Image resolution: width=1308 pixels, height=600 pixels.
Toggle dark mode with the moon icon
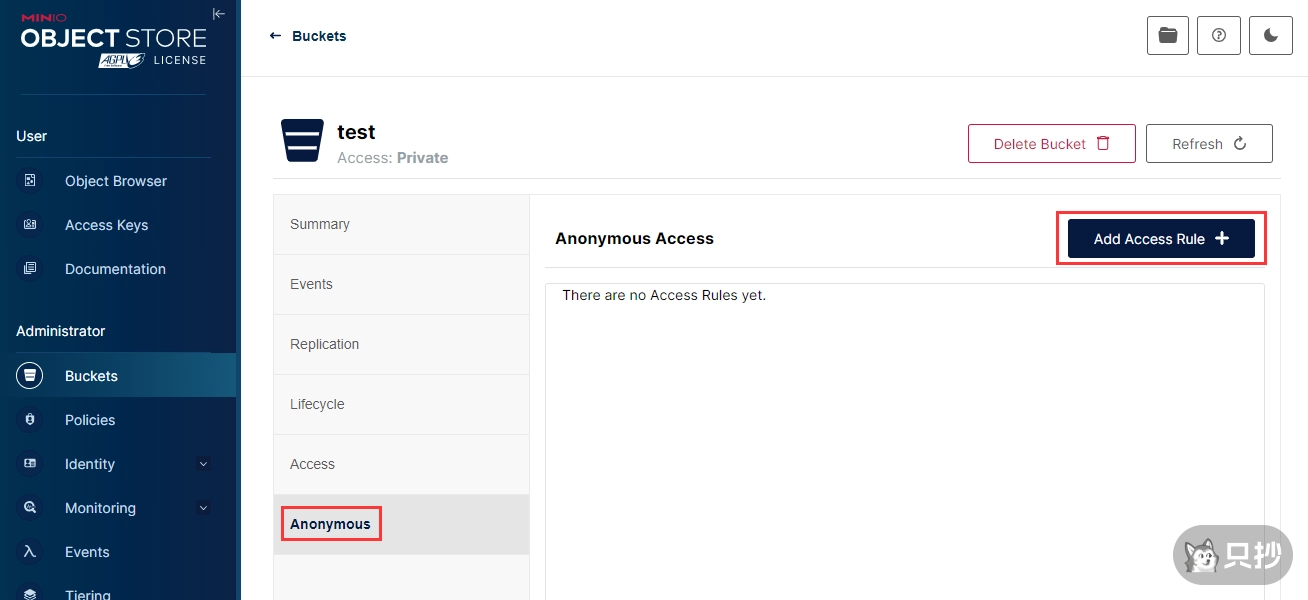1270,36
